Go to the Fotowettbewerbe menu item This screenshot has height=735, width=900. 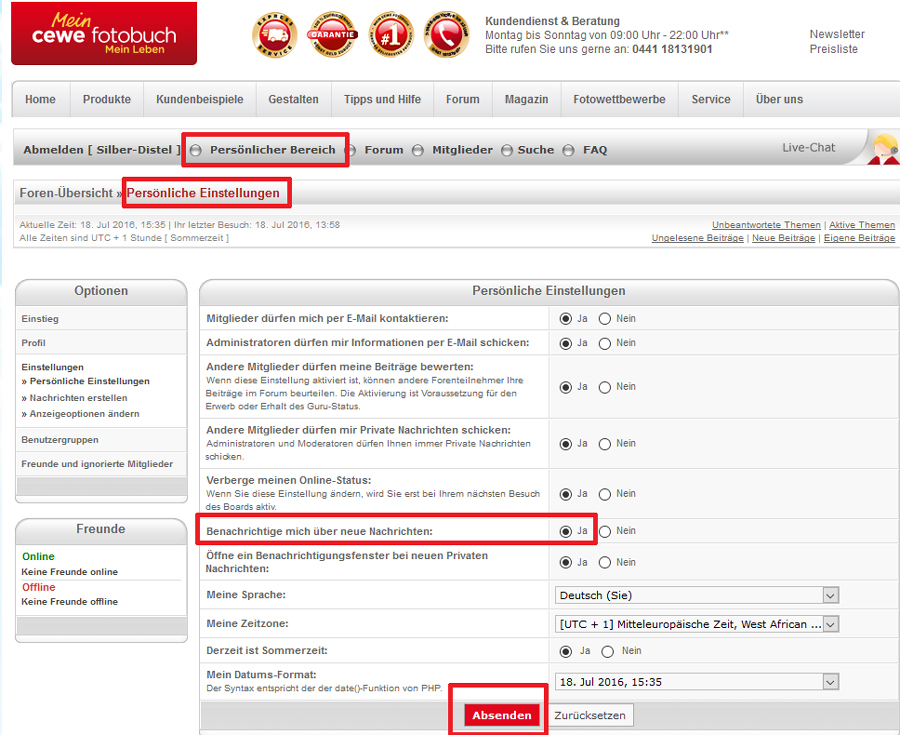pos(619,99)
